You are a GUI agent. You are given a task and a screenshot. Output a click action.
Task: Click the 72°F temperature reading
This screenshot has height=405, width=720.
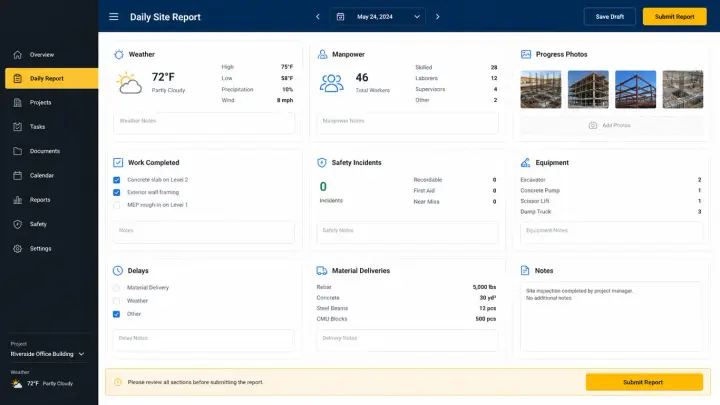point(163,77)
